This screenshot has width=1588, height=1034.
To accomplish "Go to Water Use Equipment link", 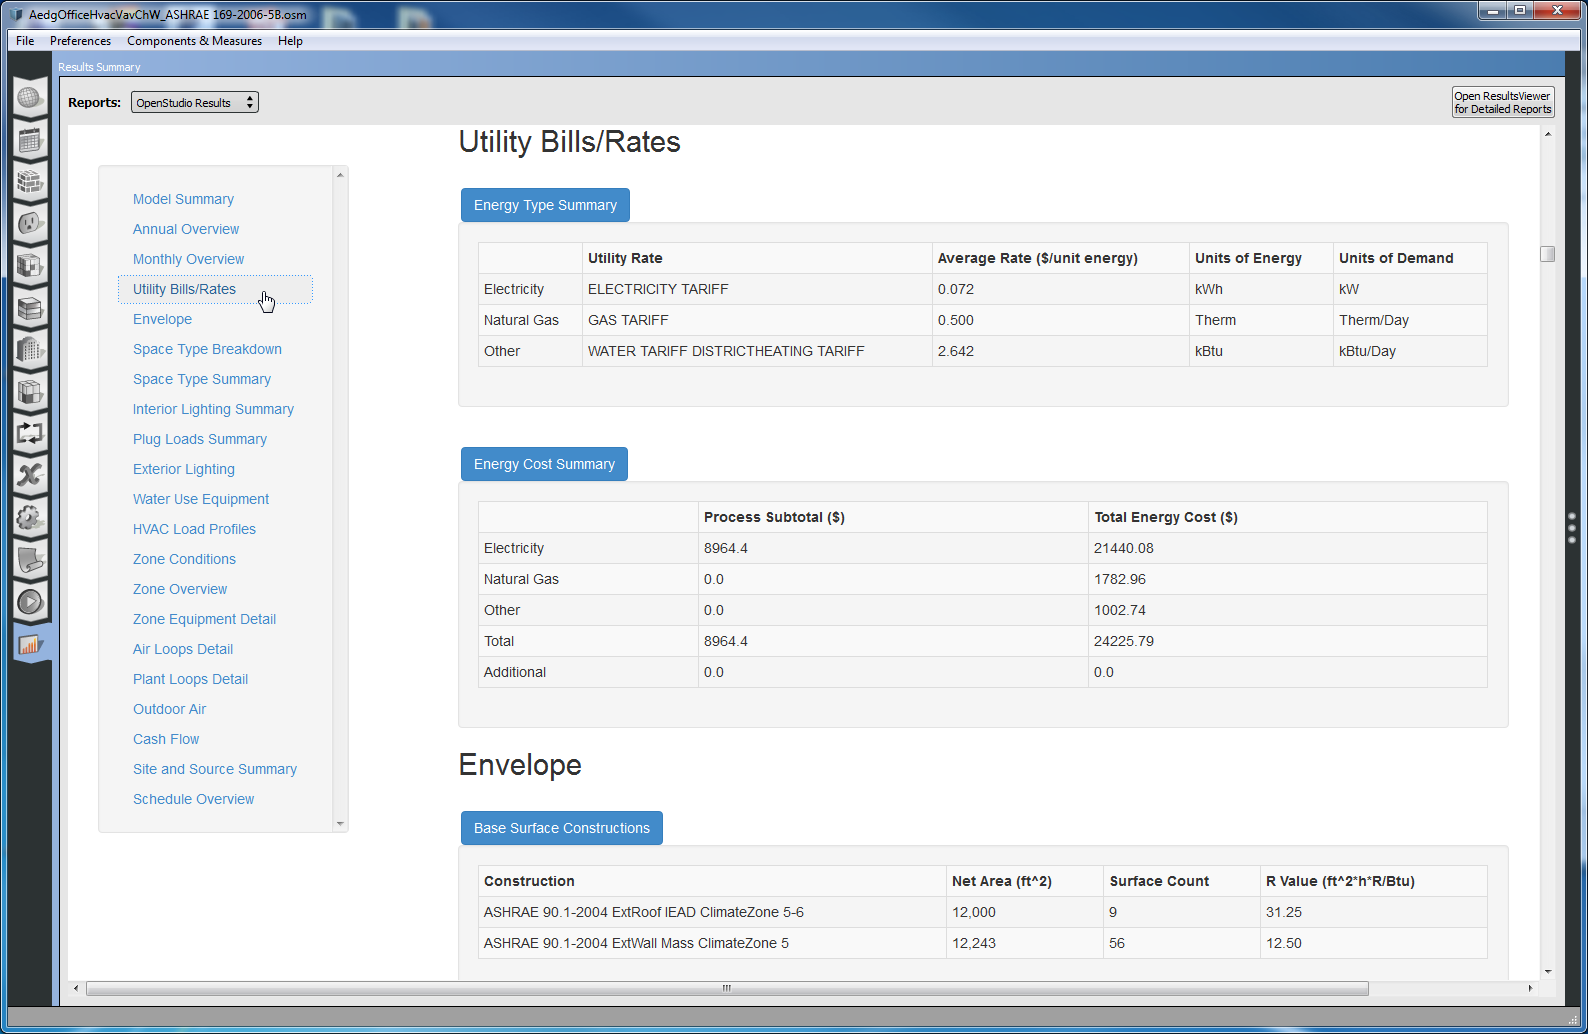I will (x=201, y=499).
